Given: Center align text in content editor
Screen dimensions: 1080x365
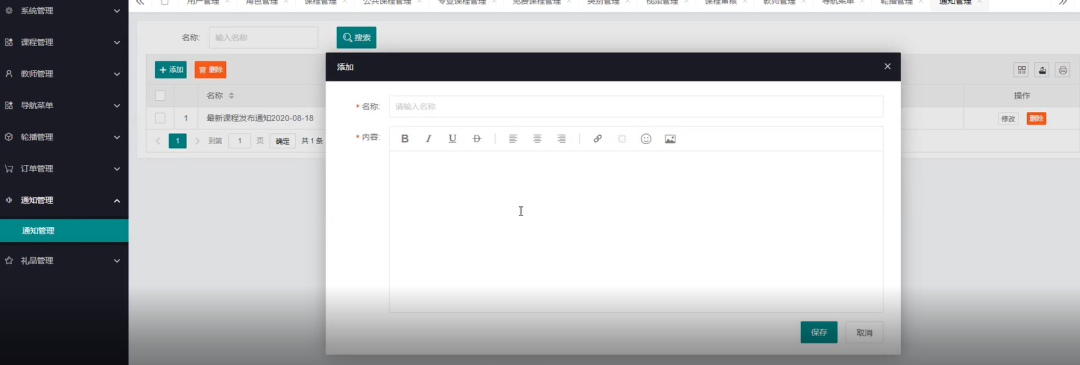Looking at the screenshot, I should coord(537,138).
